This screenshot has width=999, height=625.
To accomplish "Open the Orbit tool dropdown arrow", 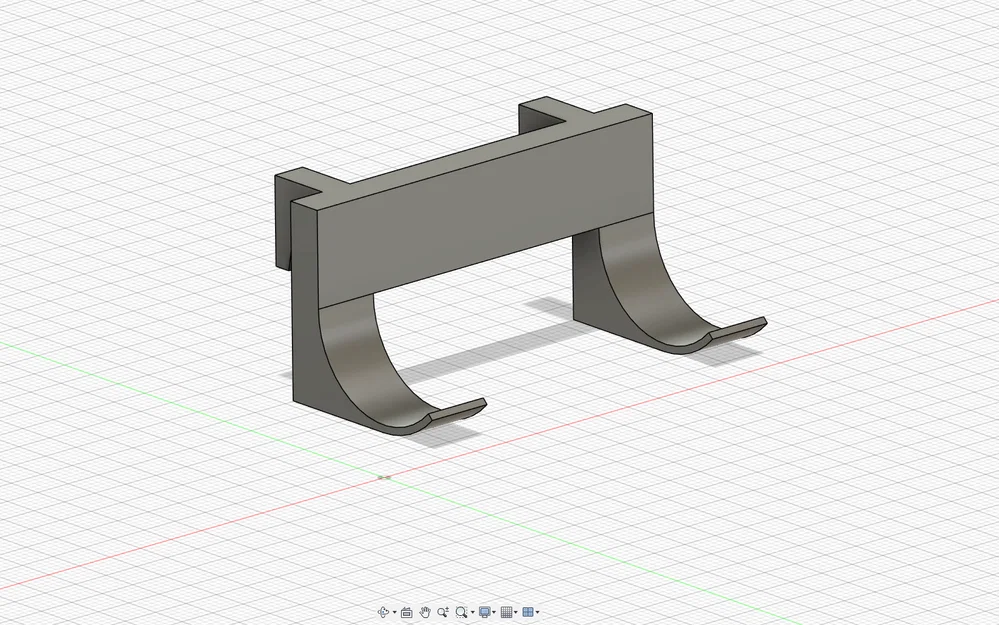I will tap(394, 613).
